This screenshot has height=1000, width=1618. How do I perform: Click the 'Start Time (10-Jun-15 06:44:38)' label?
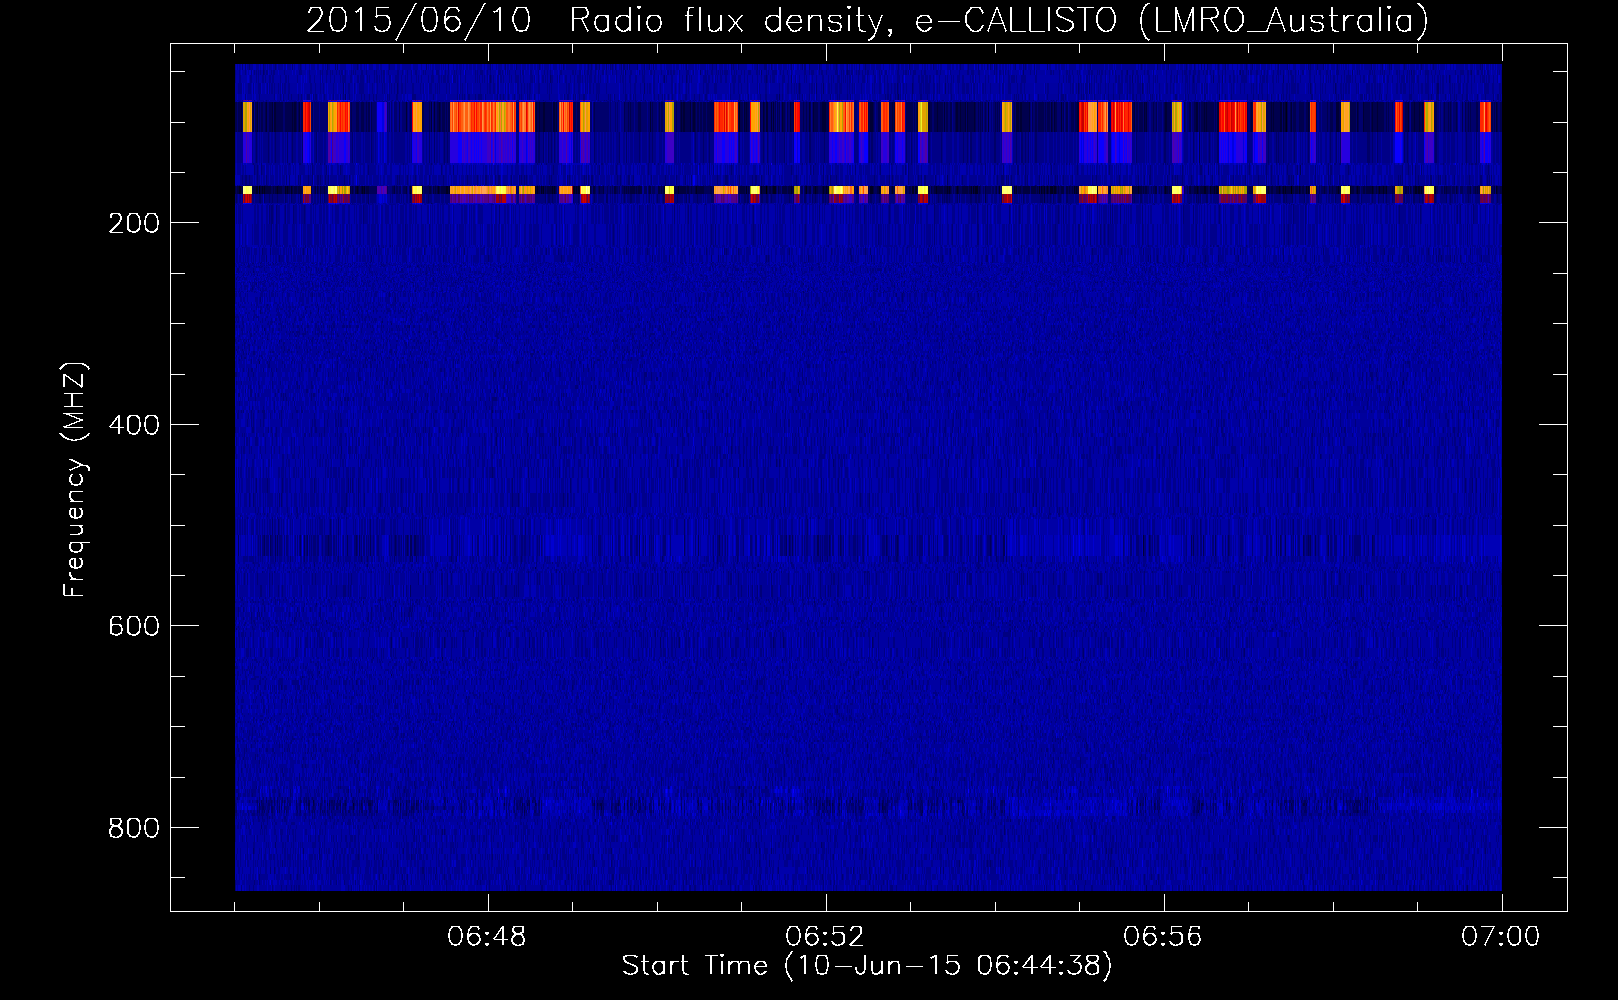(866, 966)
